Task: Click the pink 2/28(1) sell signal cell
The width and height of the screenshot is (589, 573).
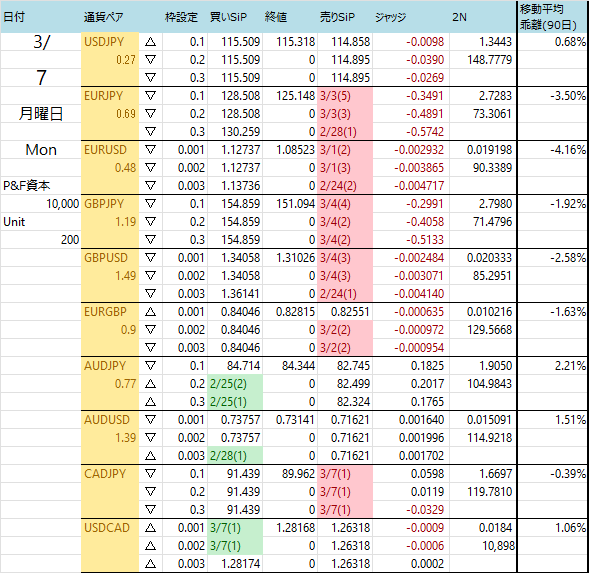Action: click(x=345, y=132)
